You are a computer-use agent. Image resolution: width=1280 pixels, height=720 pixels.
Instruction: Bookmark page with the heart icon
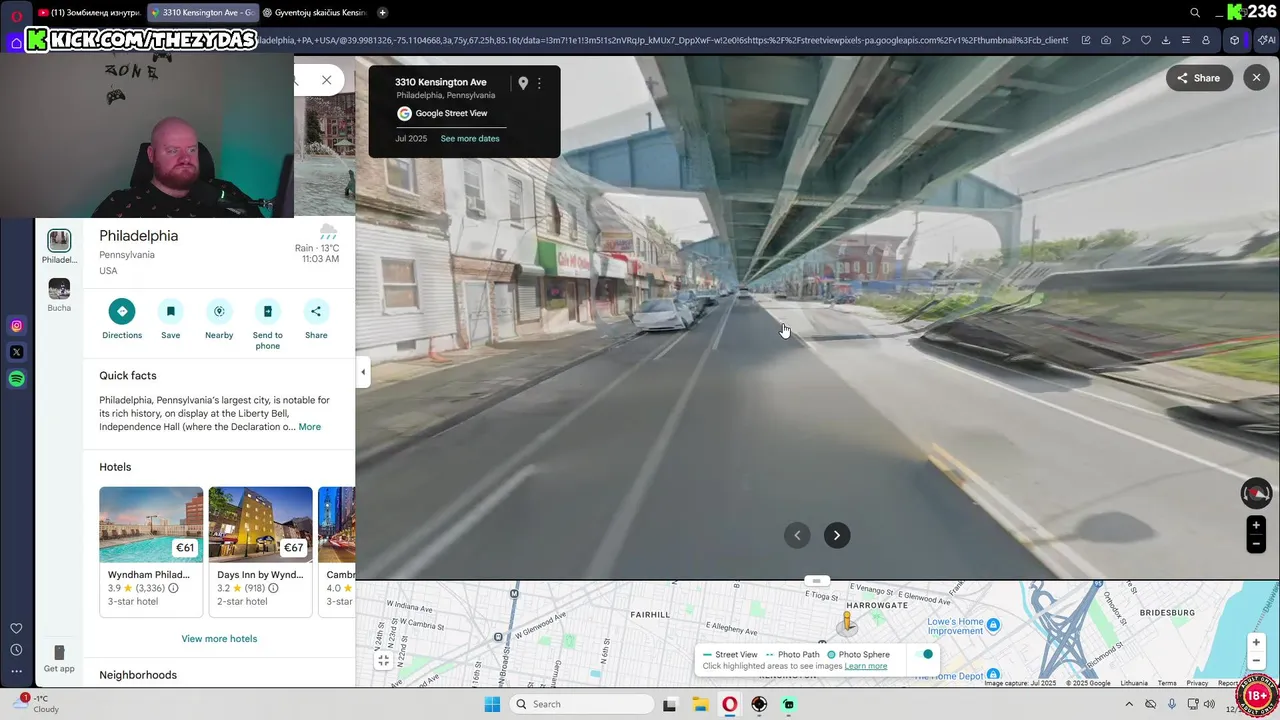pyautogui.click(x=1146, y=40)
